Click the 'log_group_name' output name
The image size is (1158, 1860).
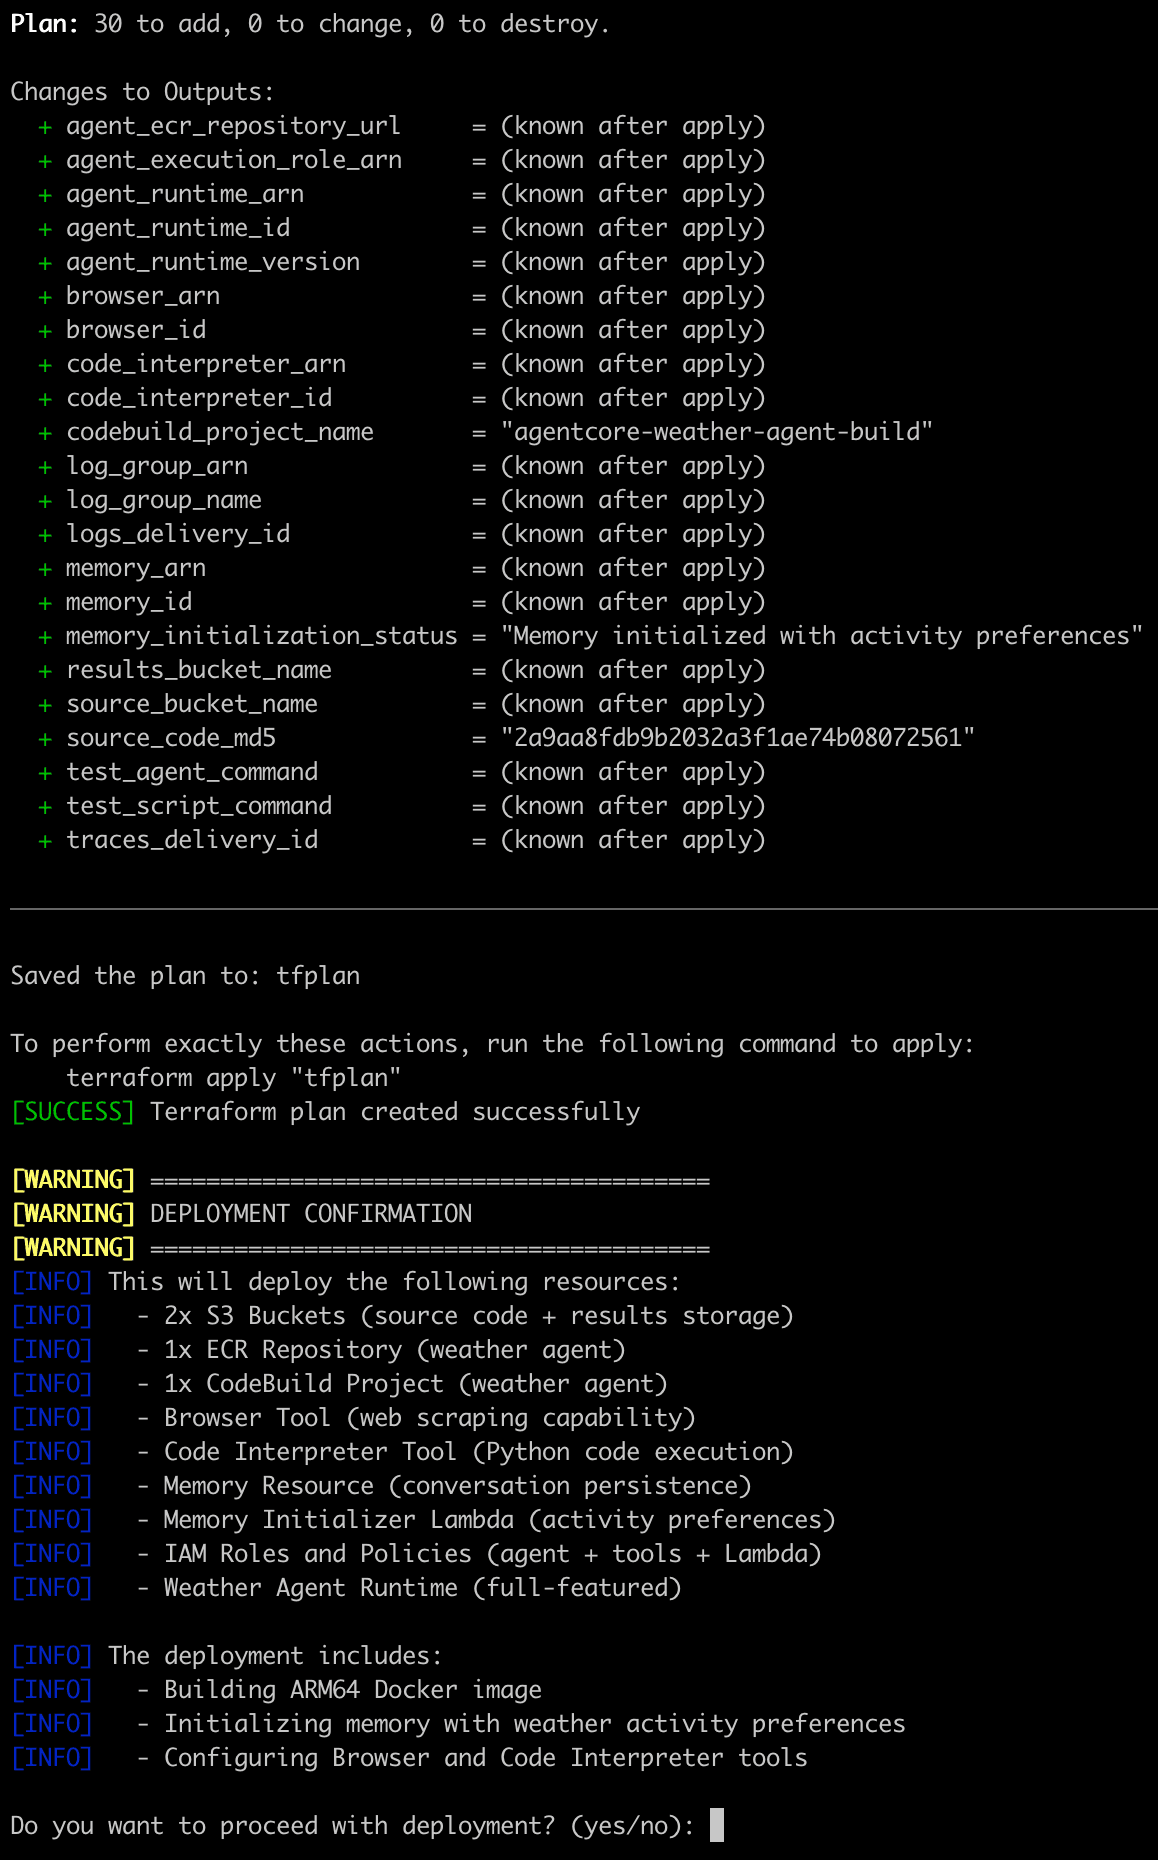[x=164, y=500]
